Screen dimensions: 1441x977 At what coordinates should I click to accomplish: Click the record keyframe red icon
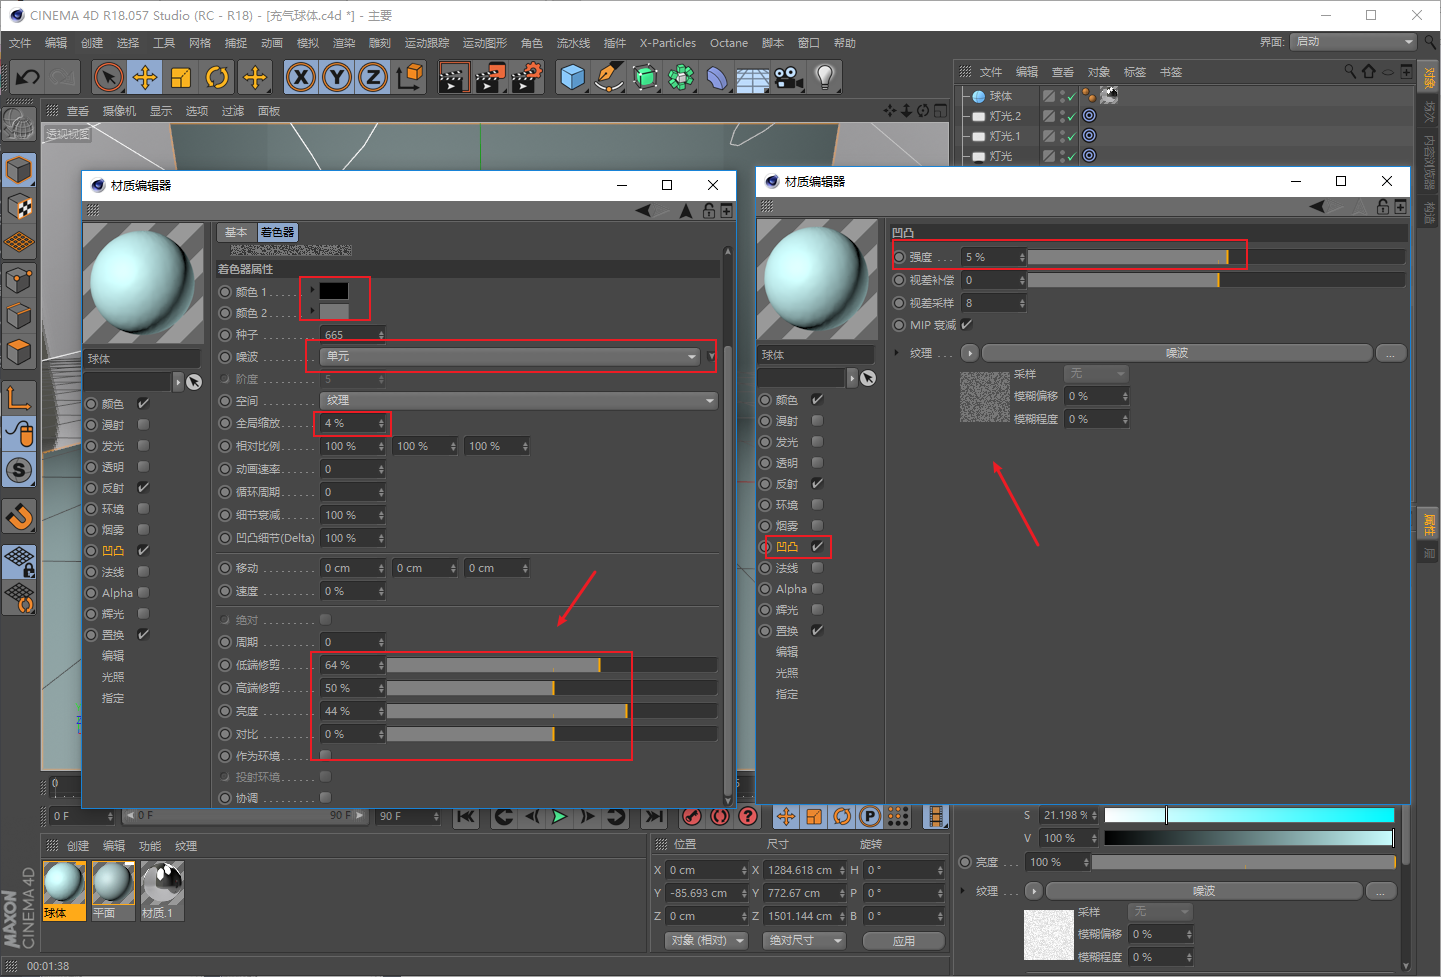pos(692,817)
